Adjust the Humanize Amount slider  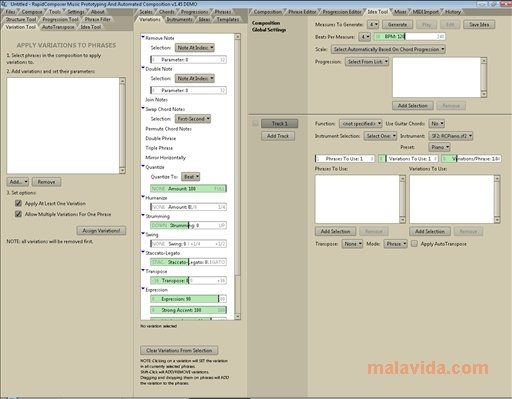[x=188, y=207]
